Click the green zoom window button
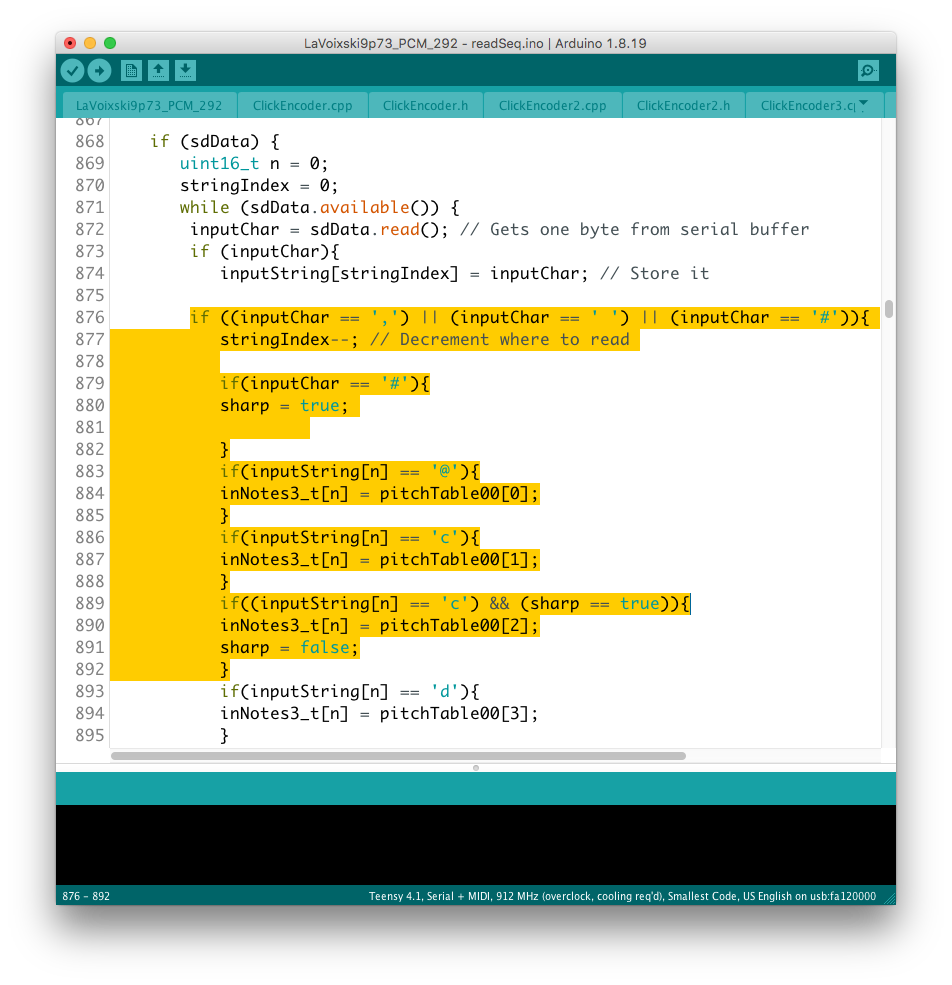 click(x=110, y=43)
